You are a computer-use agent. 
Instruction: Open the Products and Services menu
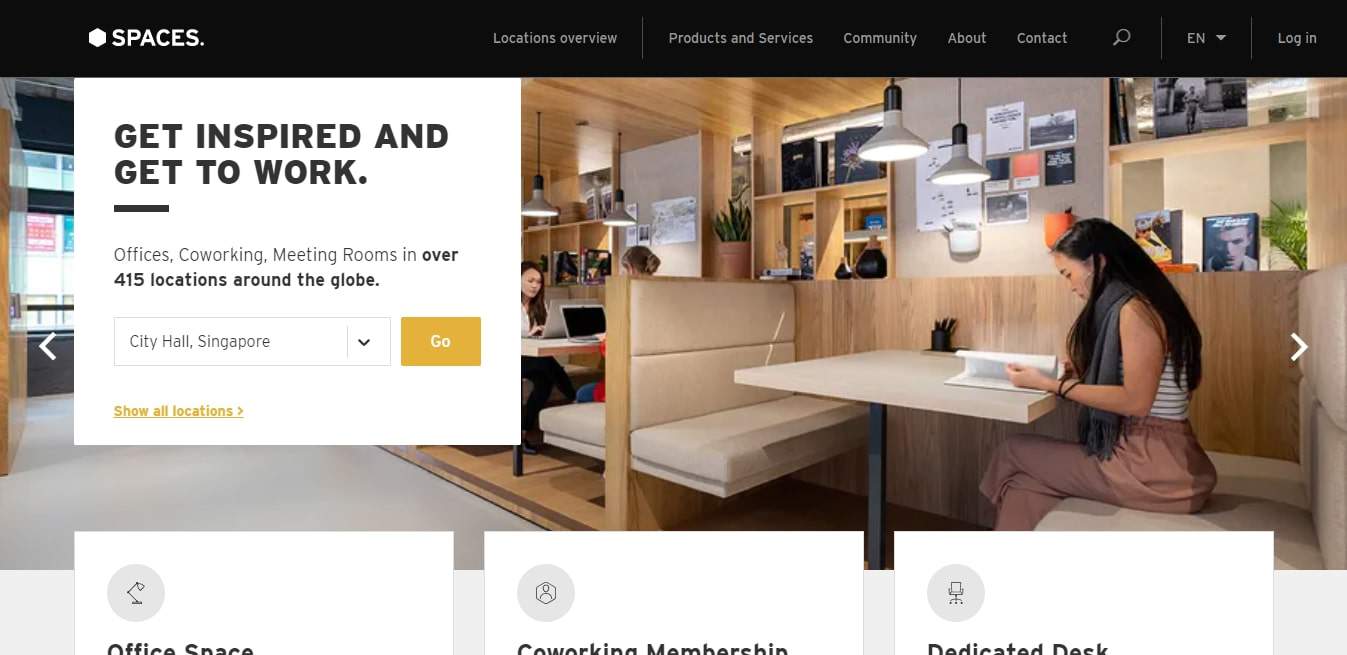pyautogui.click(x=741, y=38)
